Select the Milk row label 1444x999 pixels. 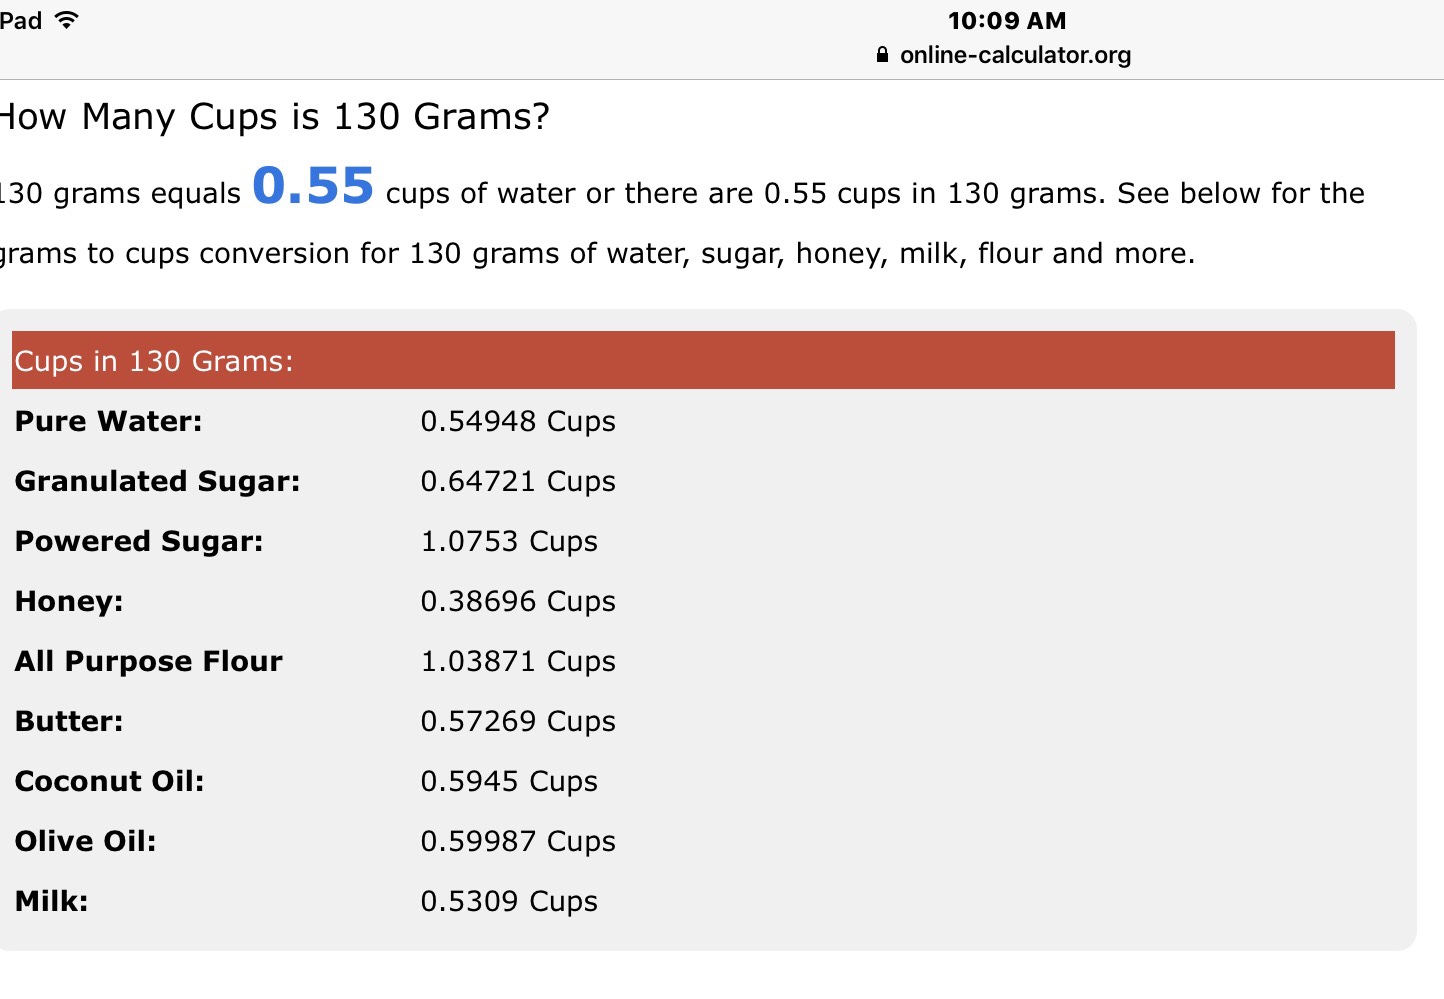pyautogui.click(x=51, y=901)
